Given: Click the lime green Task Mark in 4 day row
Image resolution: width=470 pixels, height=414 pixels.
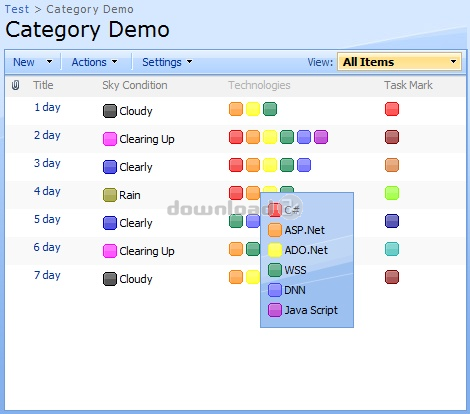Looking at the screenshot, I should (392, 193).
